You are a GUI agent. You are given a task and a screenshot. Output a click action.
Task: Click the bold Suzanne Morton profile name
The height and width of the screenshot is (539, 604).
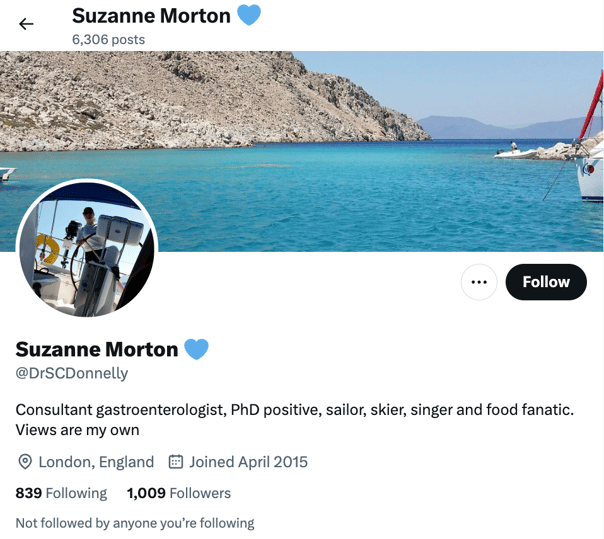97,349
